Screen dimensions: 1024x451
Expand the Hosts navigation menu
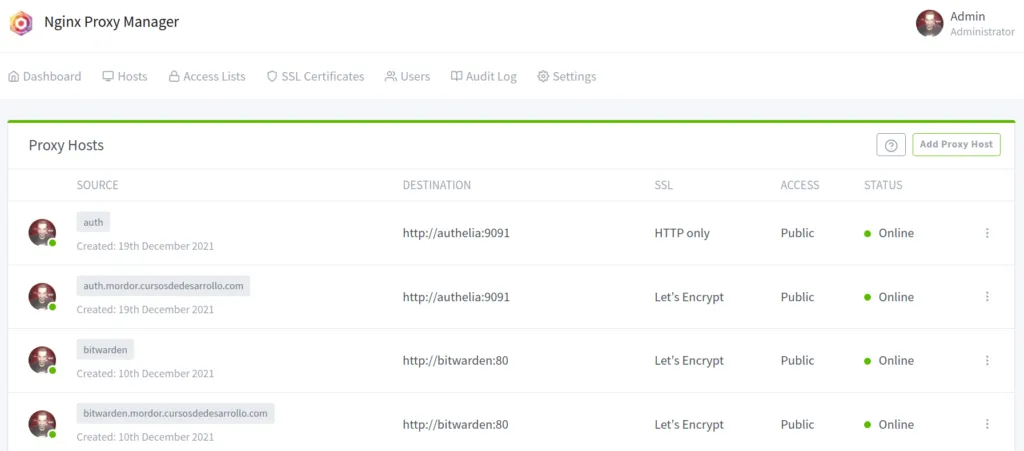click(x=125, y=76)
